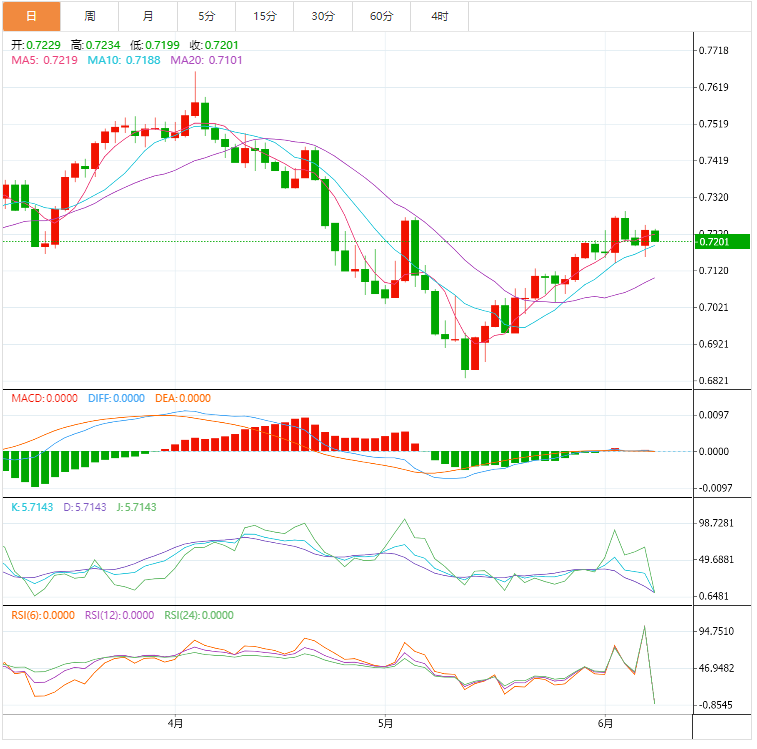The width and height of the screenshot is (757, 749).
Task: Click the green 0.7201 current price tag
Action: pyautogui.click(x=714, y=242)
